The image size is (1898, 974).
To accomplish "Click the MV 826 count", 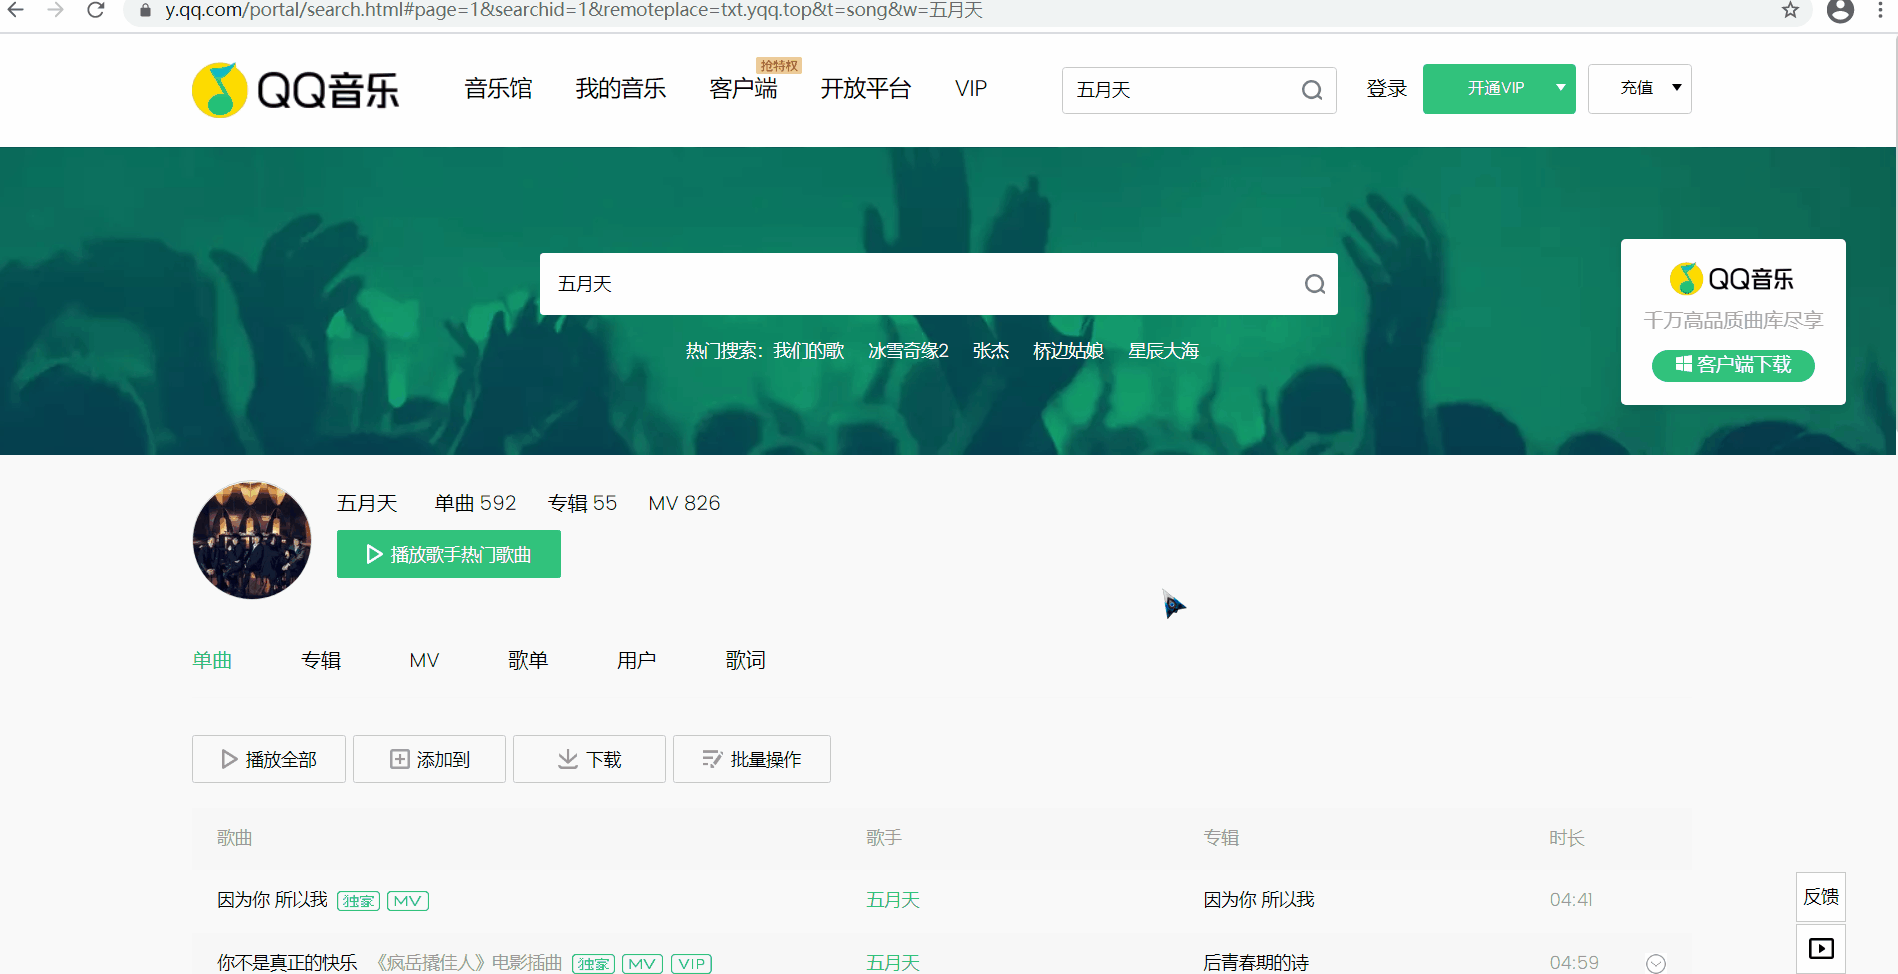I will point(684,503).
